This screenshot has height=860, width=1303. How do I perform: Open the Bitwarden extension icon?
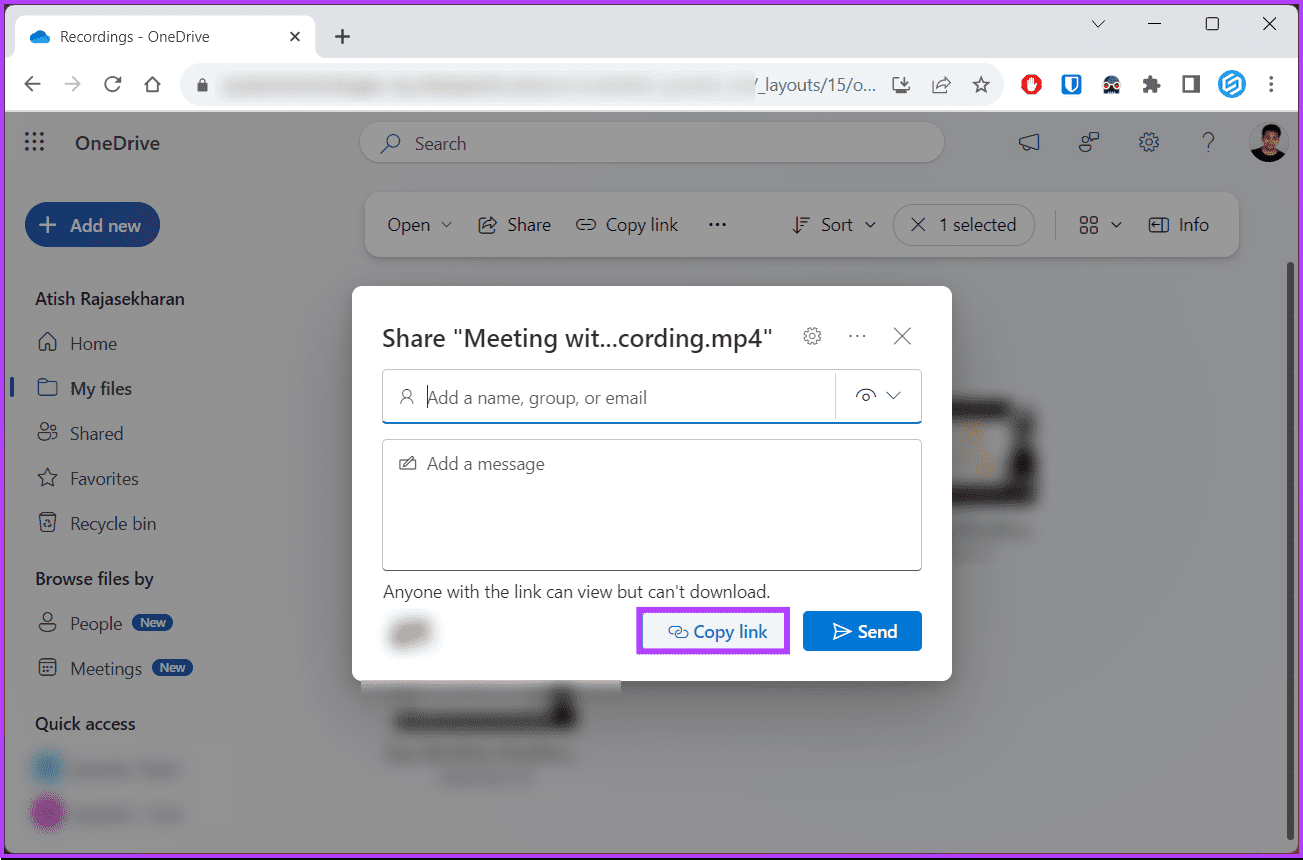coord(1071,85)
